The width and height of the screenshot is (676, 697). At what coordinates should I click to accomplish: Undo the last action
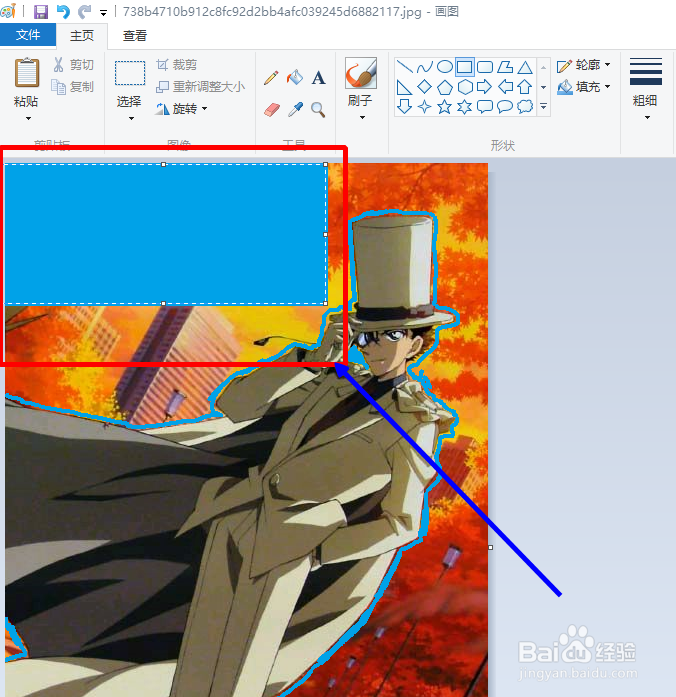(x=64, y=12)
